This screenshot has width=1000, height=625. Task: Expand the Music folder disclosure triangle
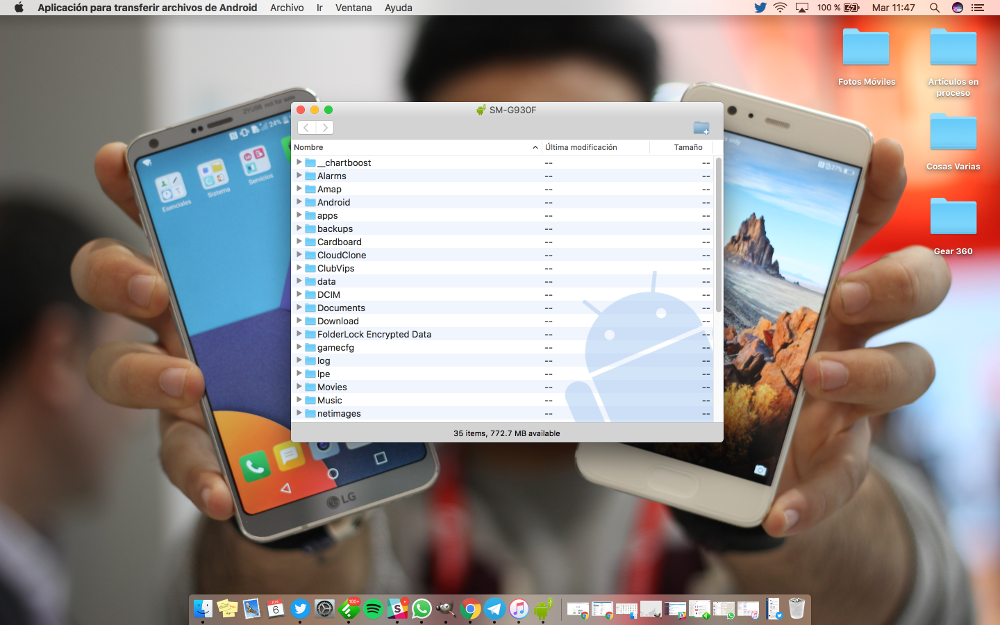pyautogui.click(x=299, y=400)
